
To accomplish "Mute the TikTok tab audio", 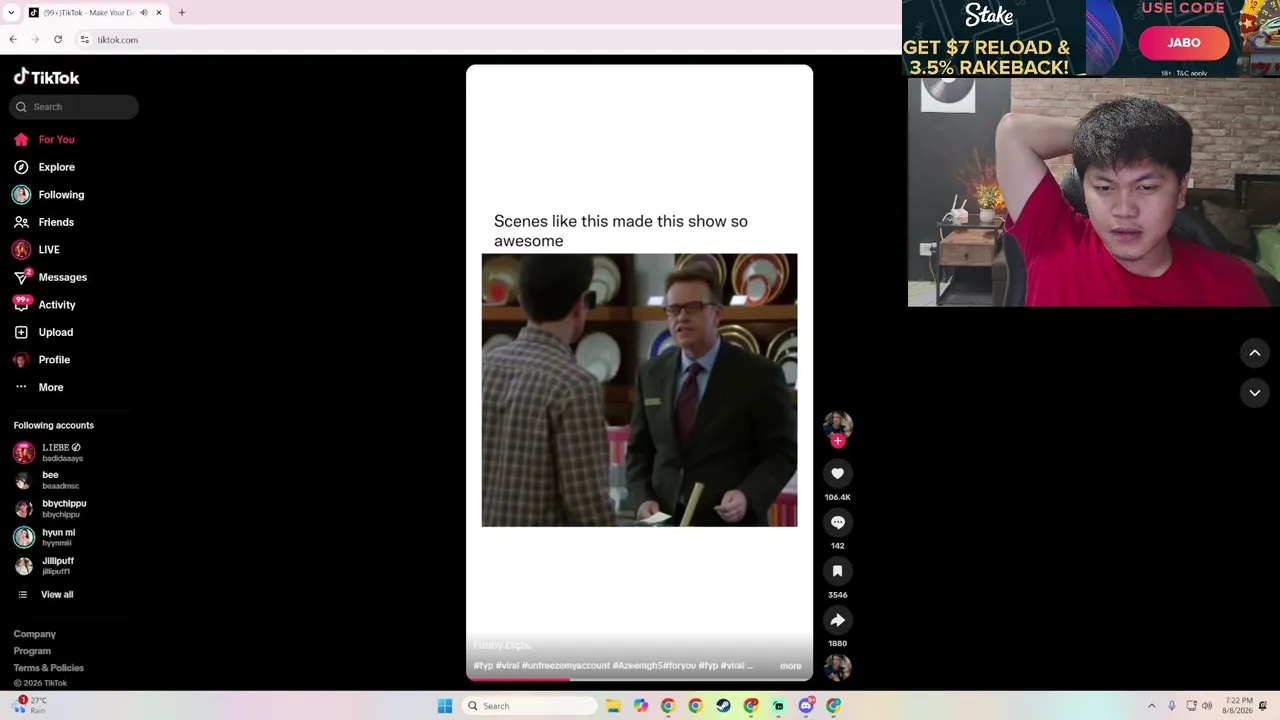I will [x=144, y=13].
